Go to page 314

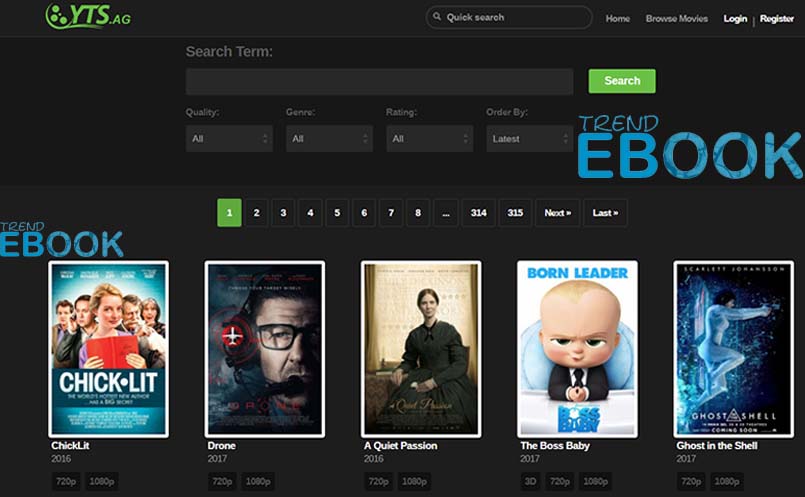coord(478,213)
